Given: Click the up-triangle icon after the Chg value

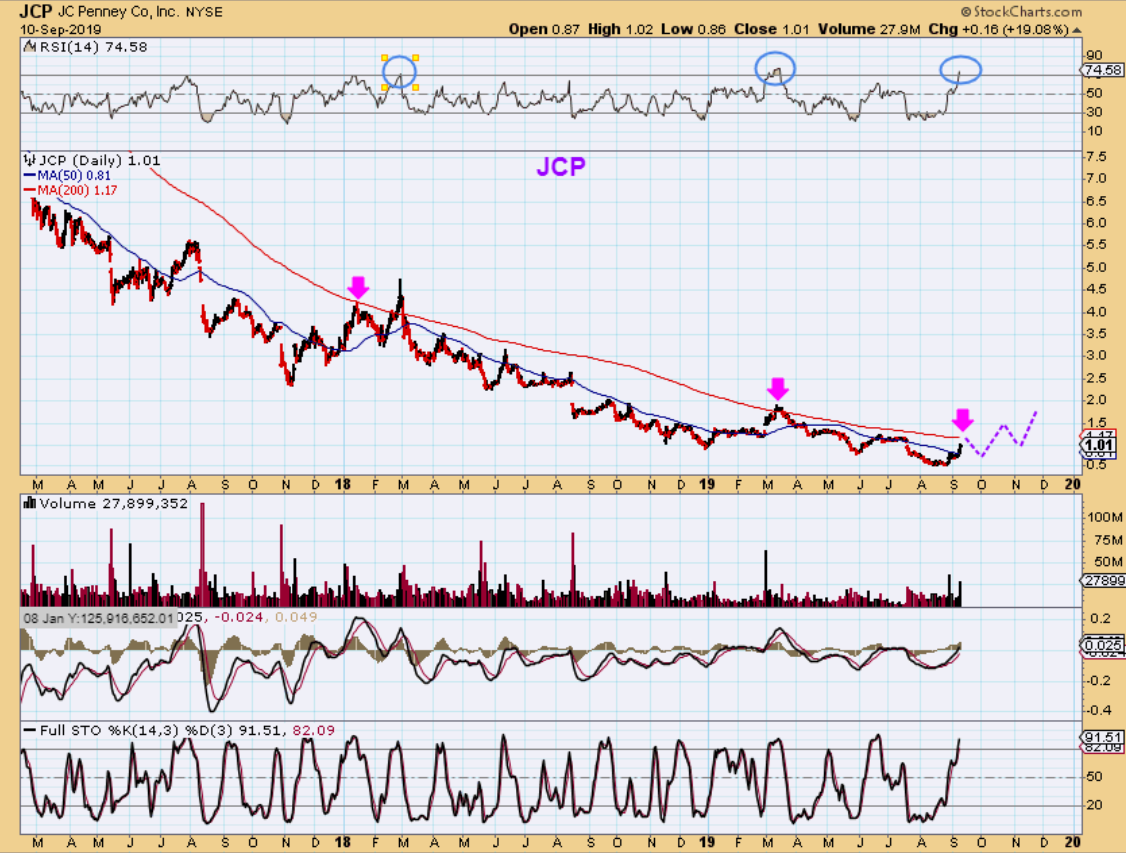Looking at the screenshot, I should pyautogui.click(x=1076, y=30).
